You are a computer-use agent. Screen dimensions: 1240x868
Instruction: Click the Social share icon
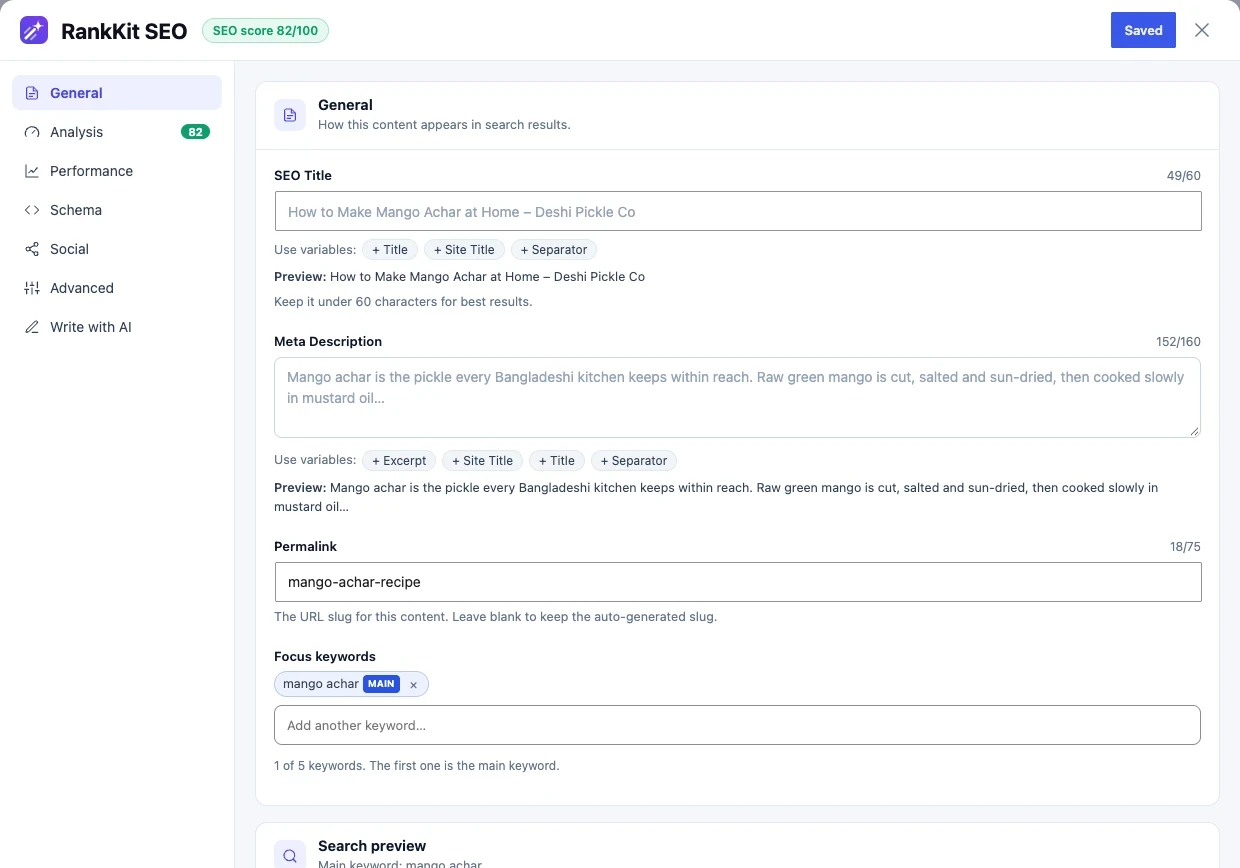tap(32, 249)
